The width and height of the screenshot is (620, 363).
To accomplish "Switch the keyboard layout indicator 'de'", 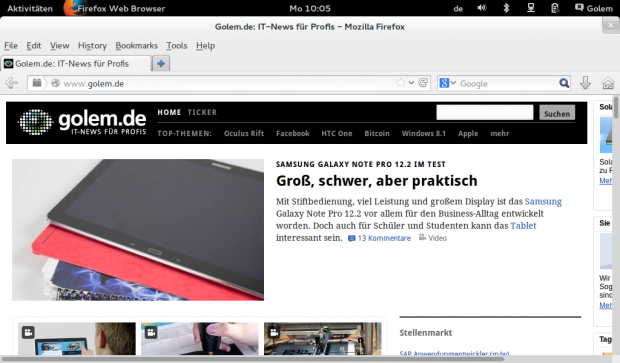I will coord(458,8).
